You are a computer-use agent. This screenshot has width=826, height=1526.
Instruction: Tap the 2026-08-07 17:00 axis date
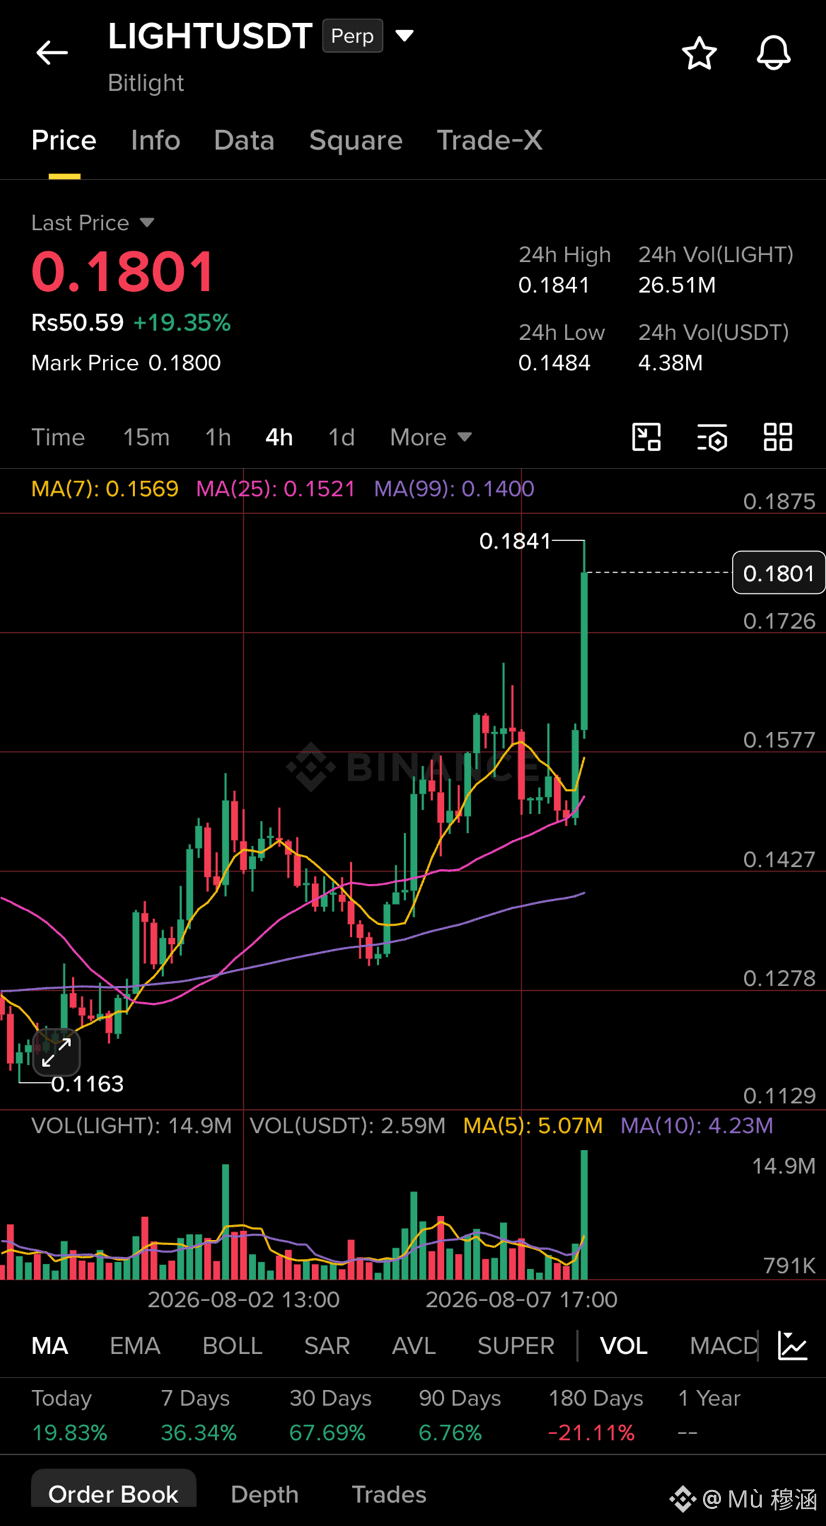click(521, 1300)
